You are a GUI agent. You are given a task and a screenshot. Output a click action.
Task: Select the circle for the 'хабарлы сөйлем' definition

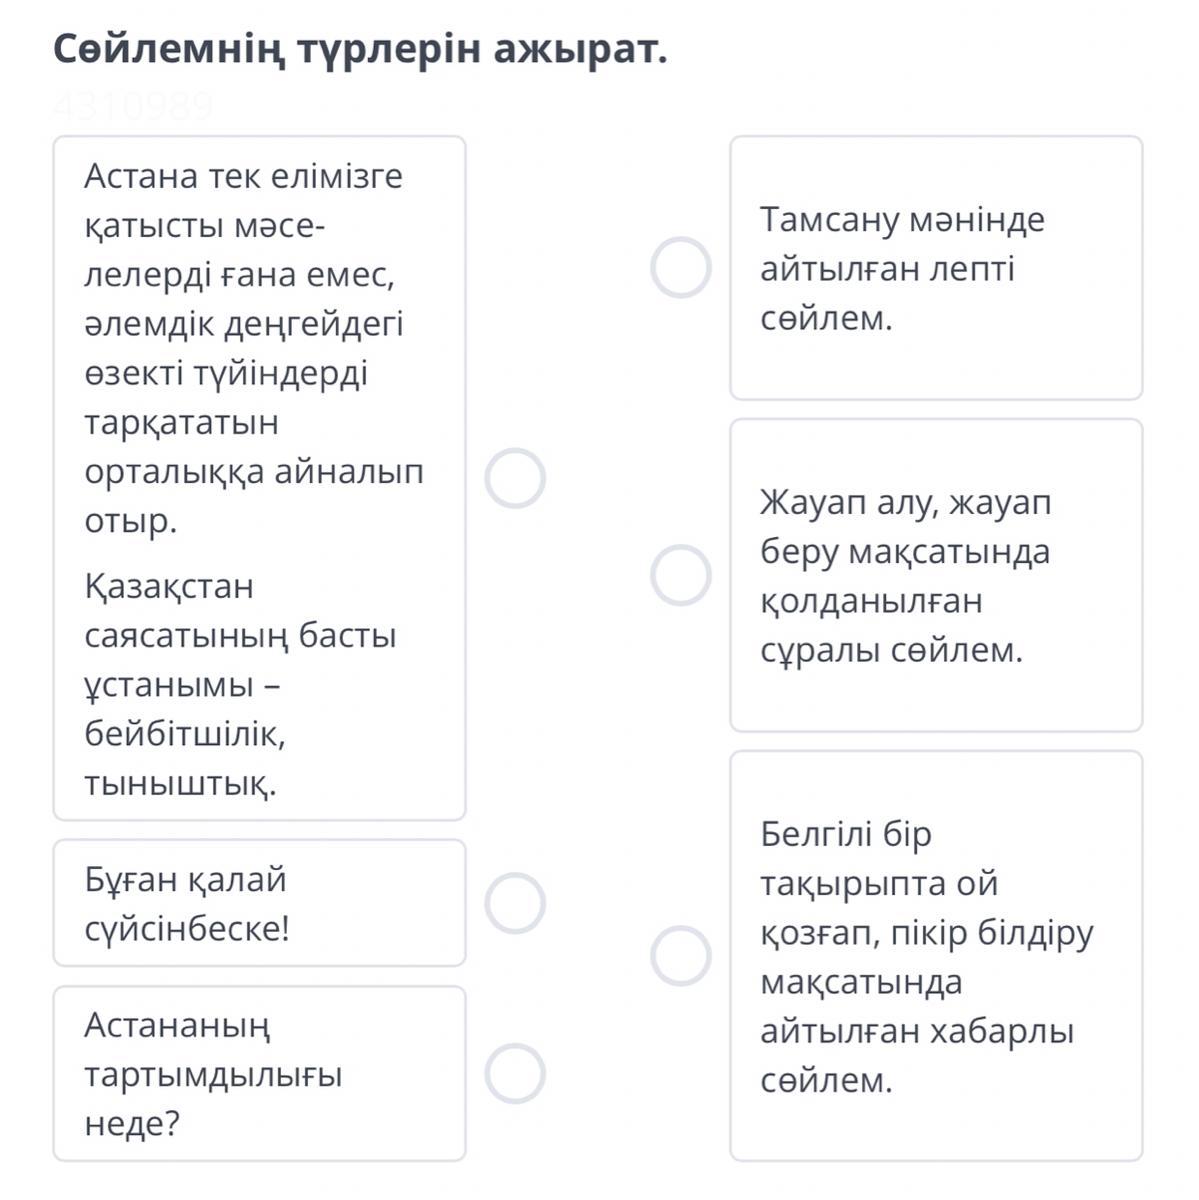(681, 955)
